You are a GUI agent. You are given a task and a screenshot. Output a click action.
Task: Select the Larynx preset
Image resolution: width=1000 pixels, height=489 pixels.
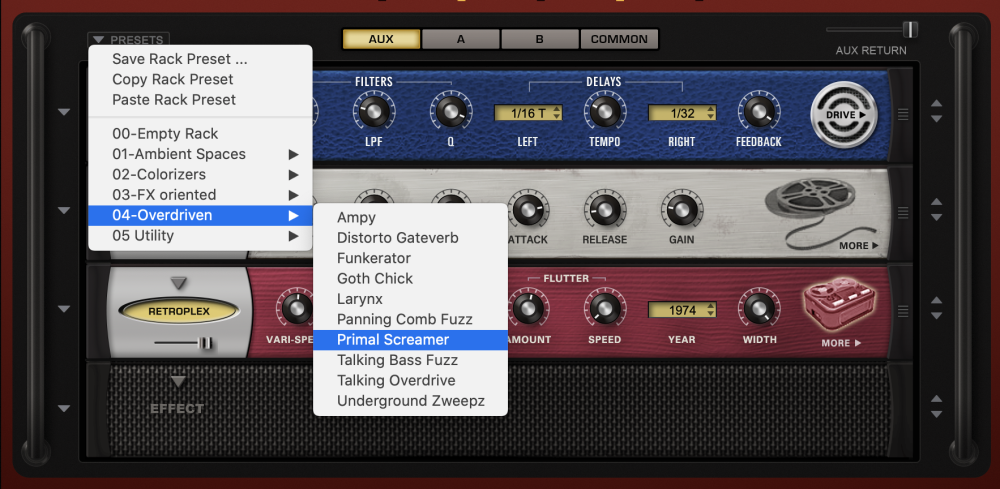tap(410, 299)
